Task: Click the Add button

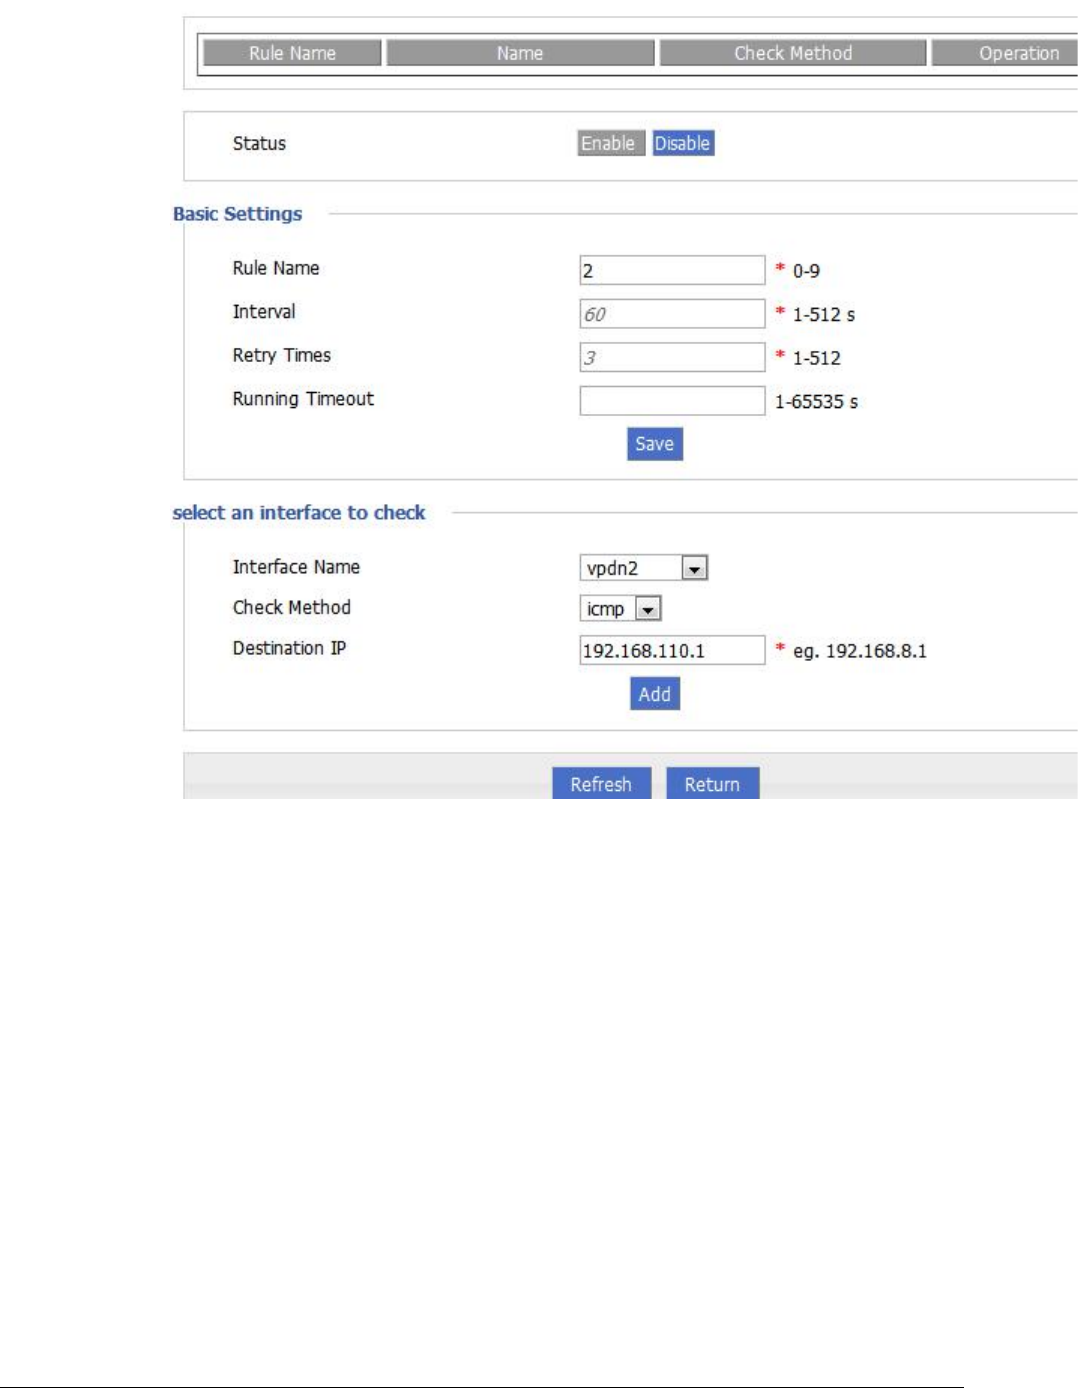Action: (655, 694)
